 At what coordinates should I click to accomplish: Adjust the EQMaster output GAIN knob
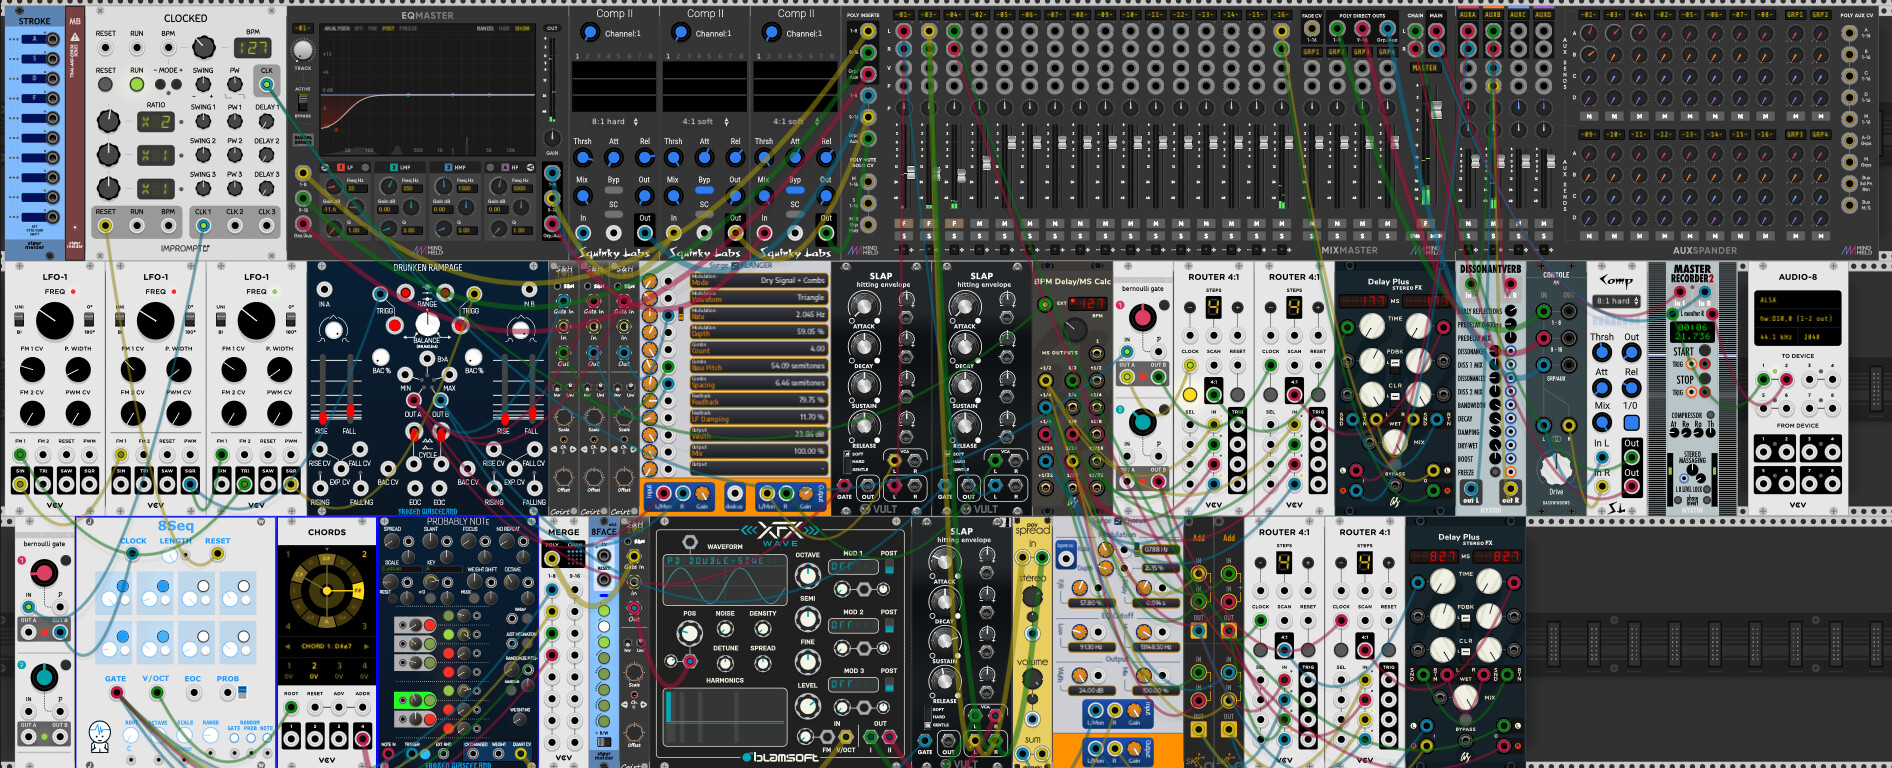(x=551, y=137)
